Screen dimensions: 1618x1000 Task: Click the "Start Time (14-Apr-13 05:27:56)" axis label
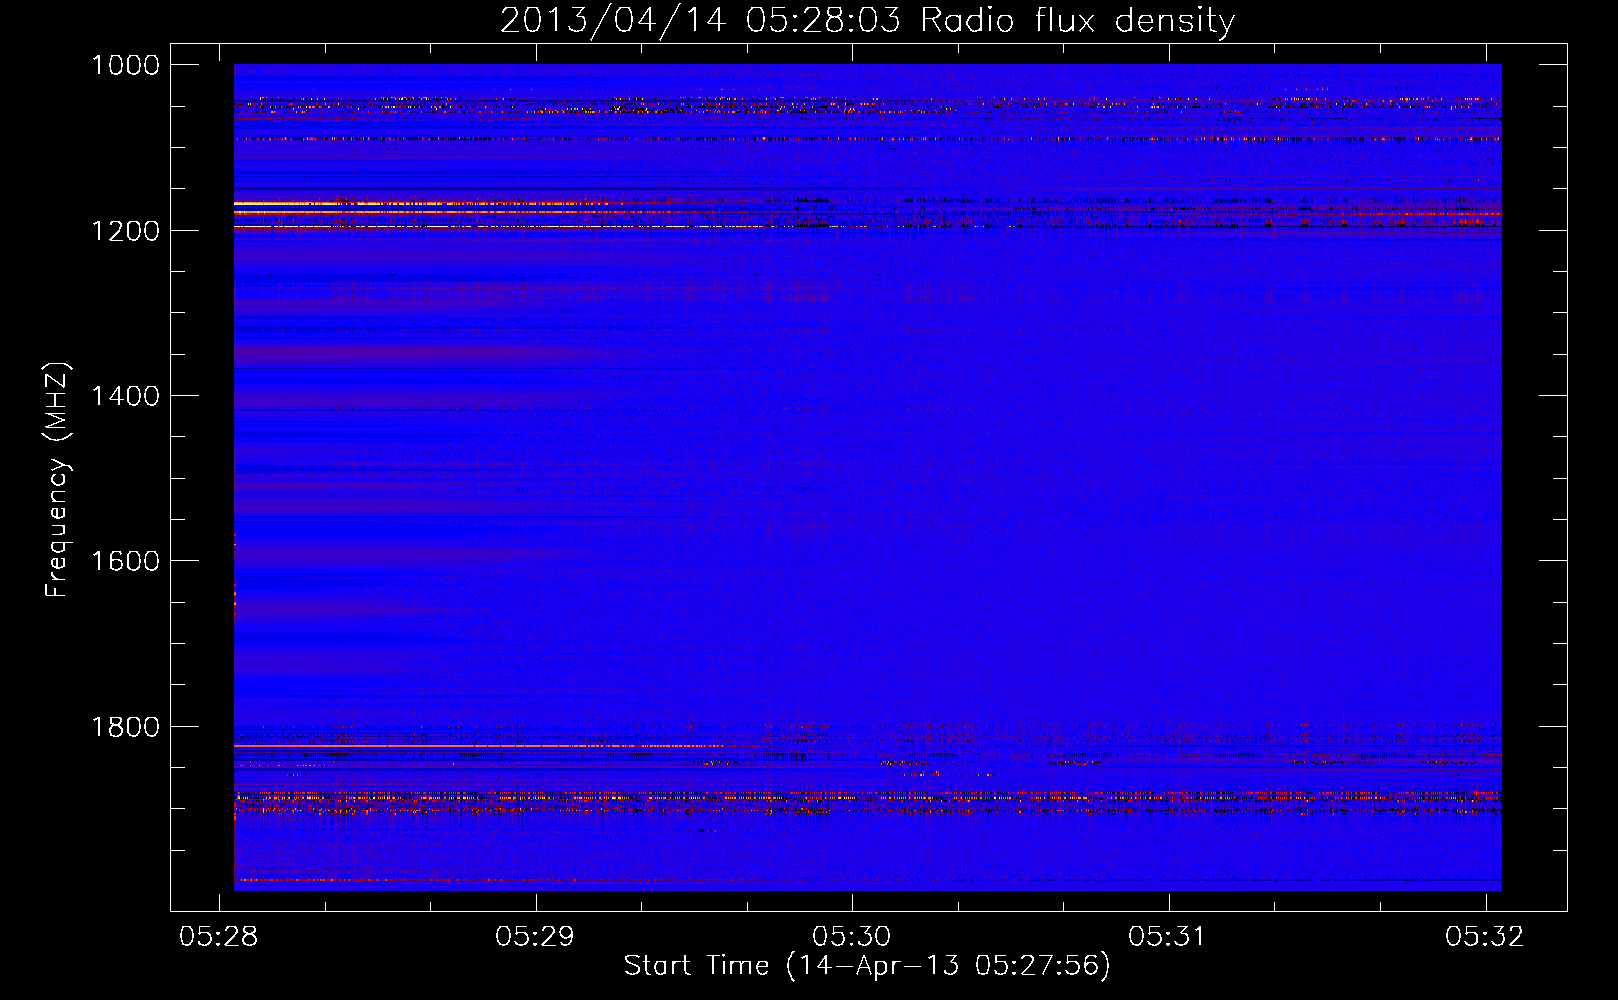[x=867, y=966]
